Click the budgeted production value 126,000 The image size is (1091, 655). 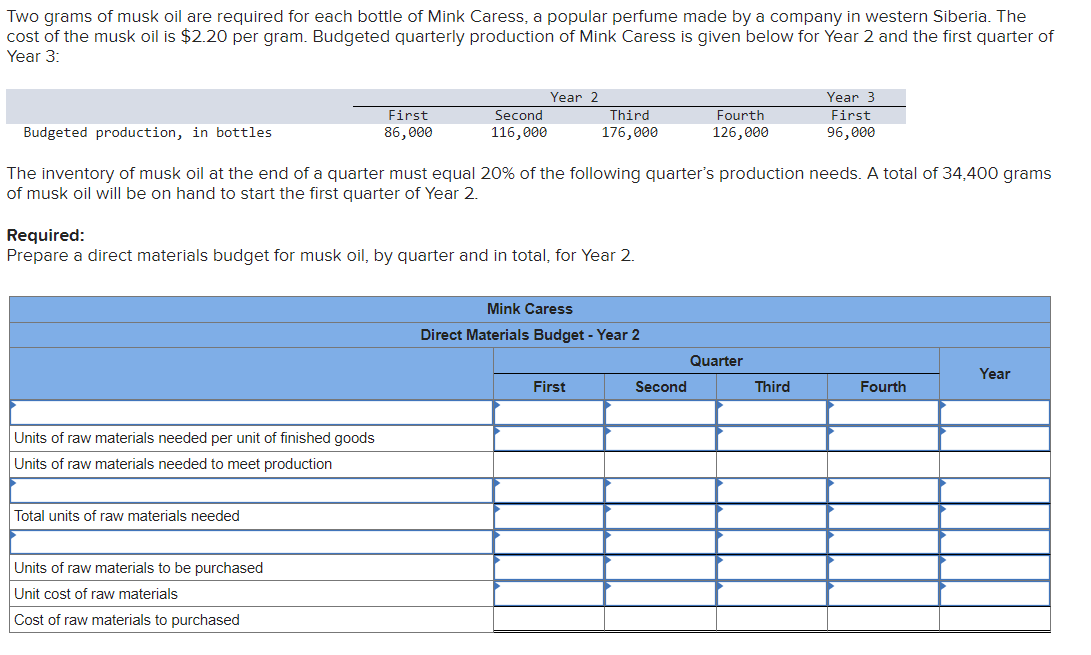[x=740, y=132]
